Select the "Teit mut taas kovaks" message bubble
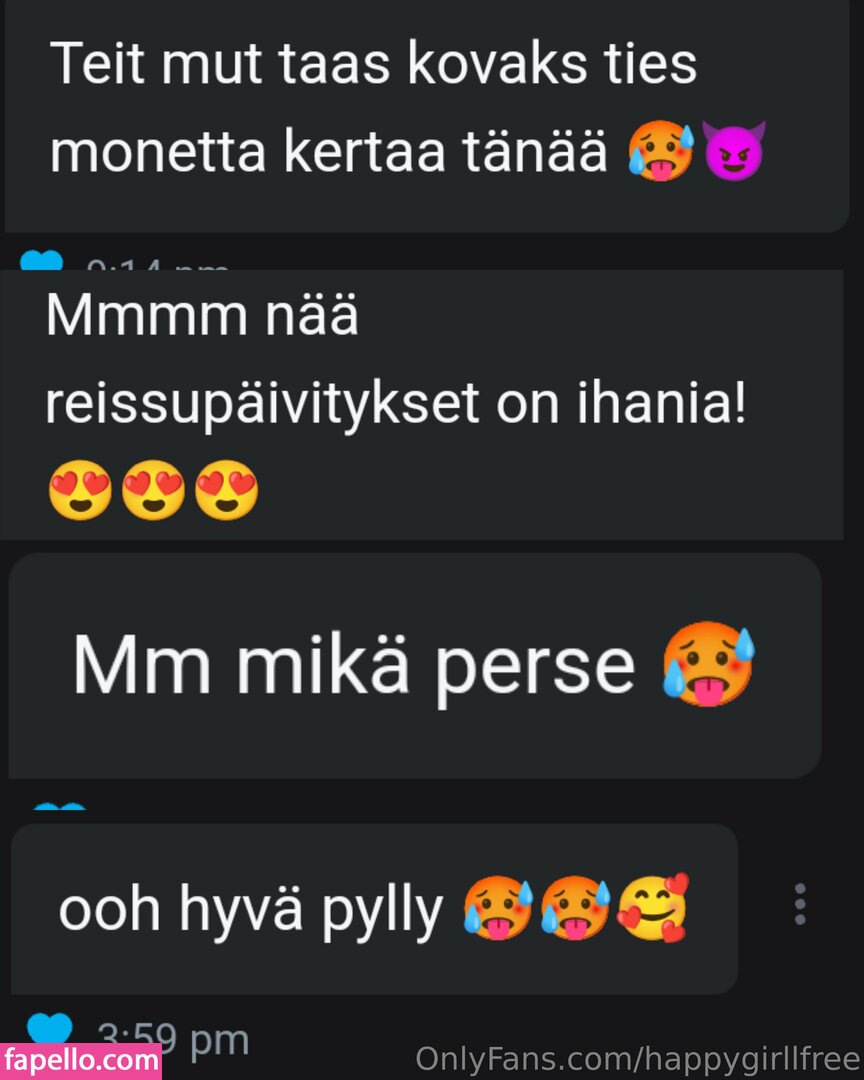The height and width of the screenshot is (1080, 864). pos(426,116)
